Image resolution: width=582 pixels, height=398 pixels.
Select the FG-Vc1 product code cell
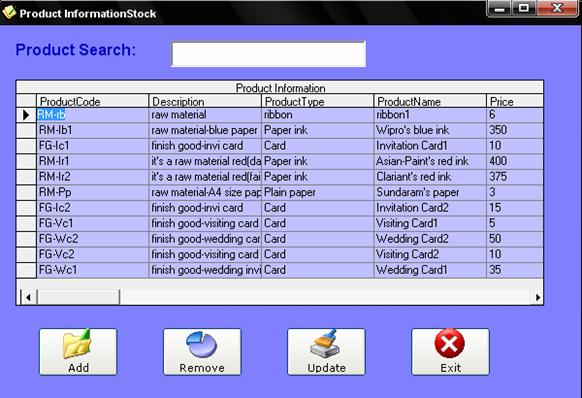coord(92,224)
